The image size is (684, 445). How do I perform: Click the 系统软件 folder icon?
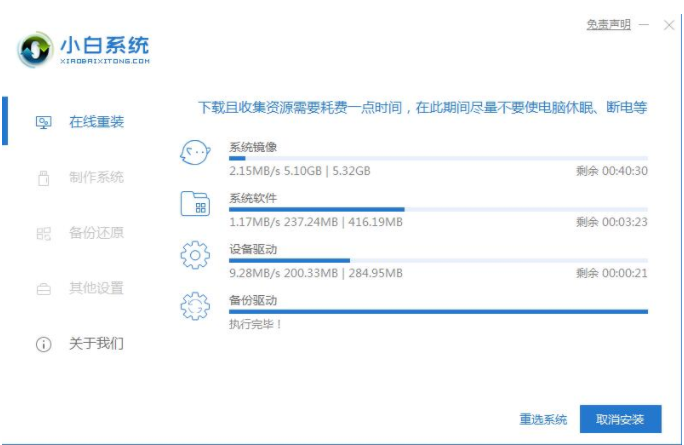point(194,204)
